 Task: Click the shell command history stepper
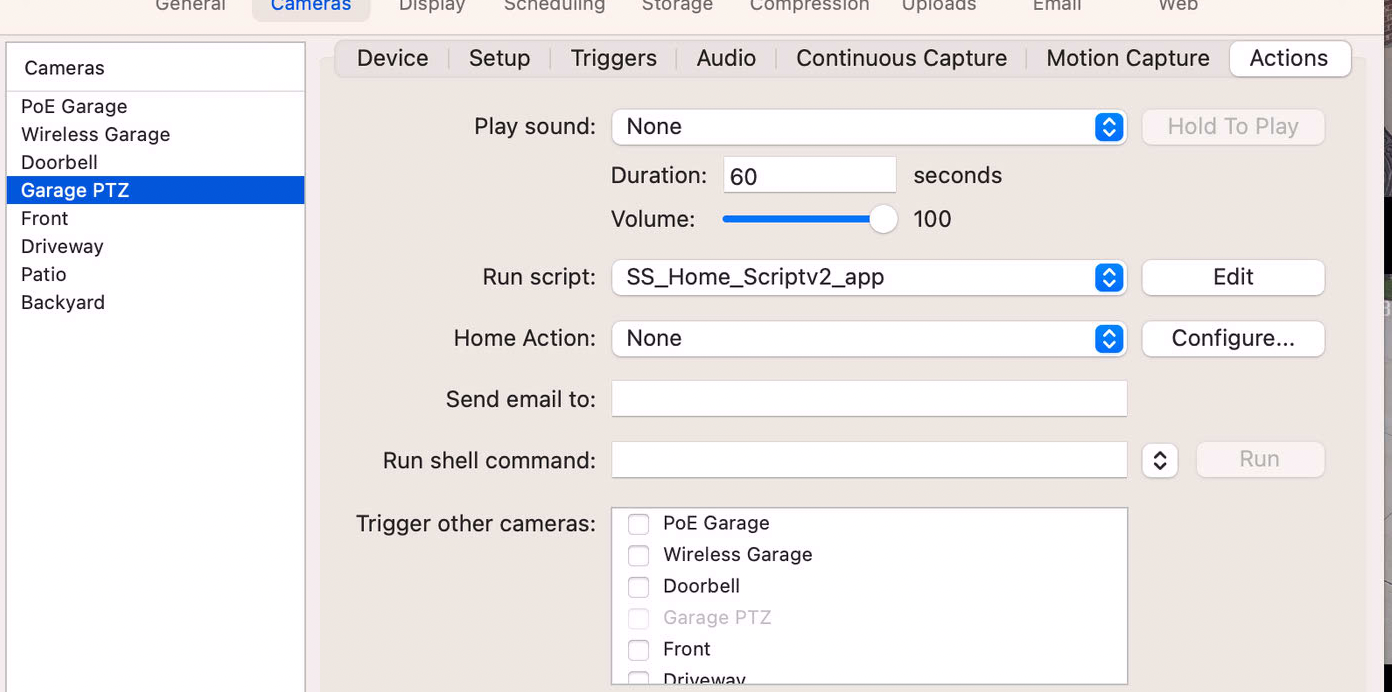[x=1159, y=460]
